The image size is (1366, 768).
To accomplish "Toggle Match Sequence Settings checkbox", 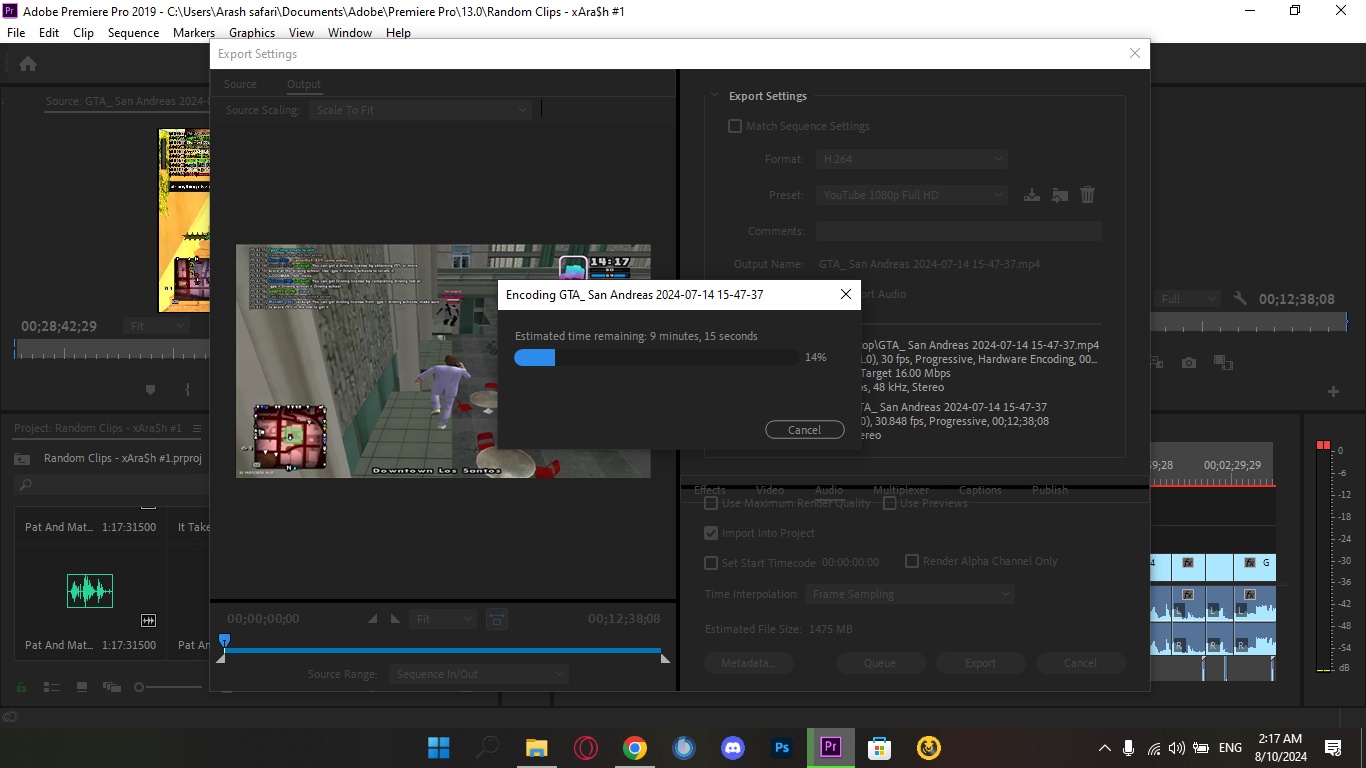I will 735,126.
